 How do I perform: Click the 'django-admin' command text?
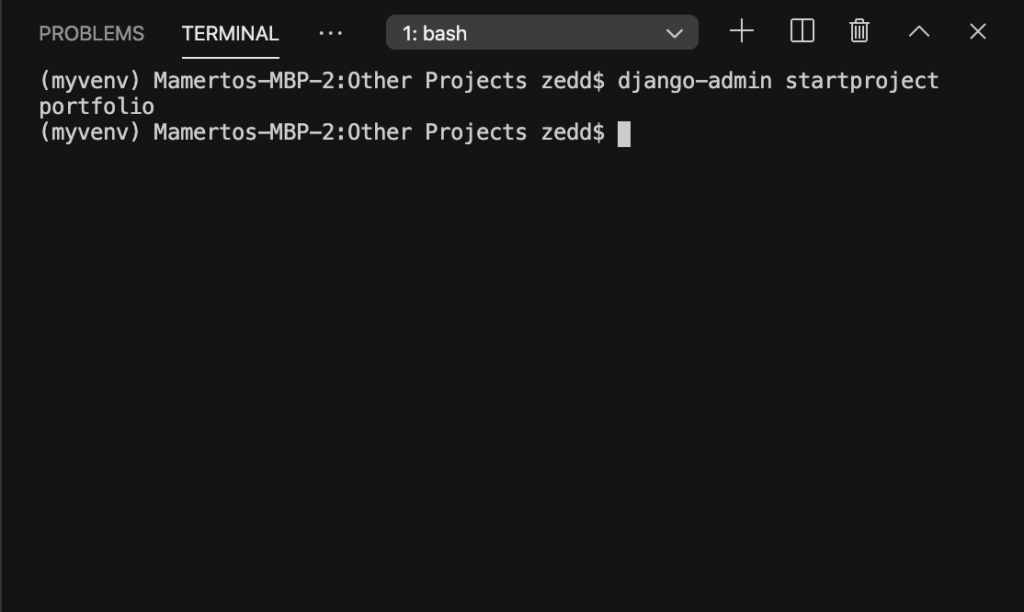(695, 81)
